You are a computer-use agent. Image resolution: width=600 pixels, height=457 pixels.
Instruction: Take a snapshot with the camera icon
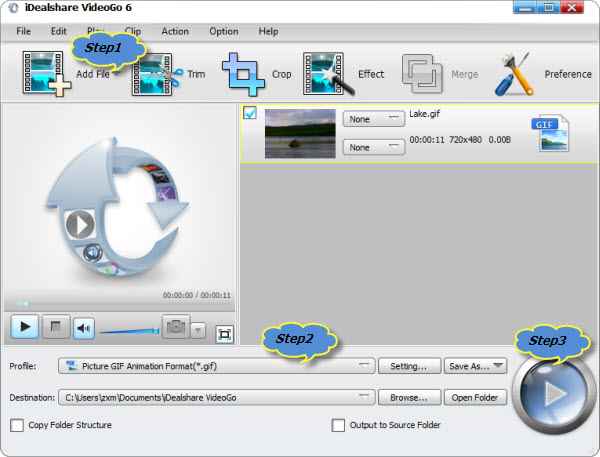pos(176,327)
